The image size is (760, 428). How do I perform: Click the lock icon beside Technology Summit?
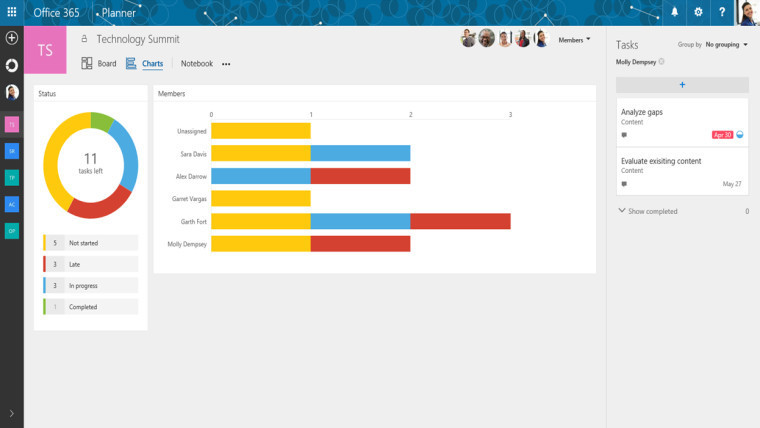(84, 39)
